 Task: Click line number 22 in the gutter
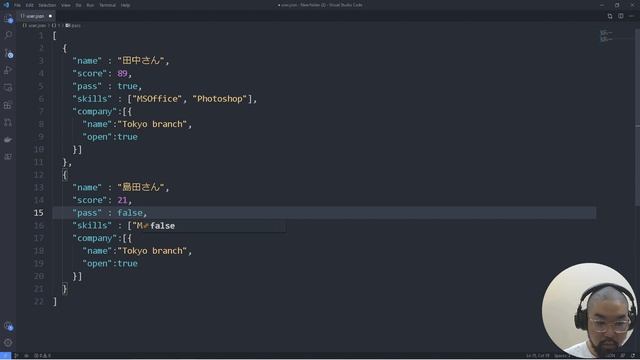coord(38,301)
